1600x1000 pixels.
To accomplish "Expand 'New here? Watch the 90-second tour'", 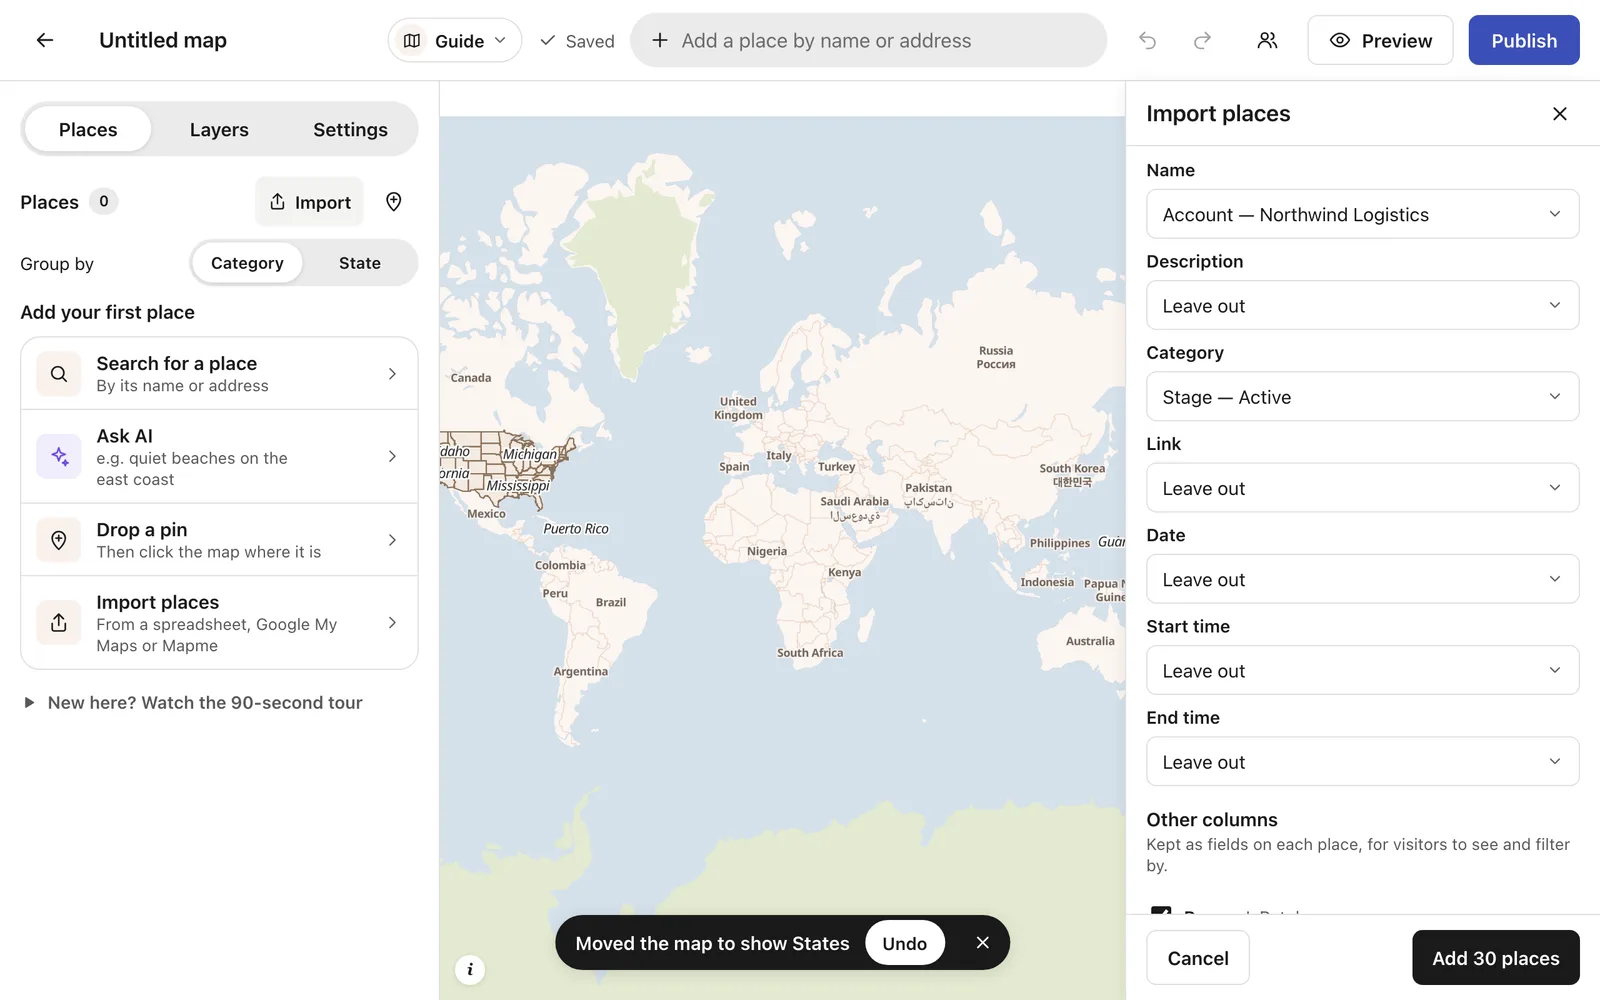I will click(x=194, y=703).
